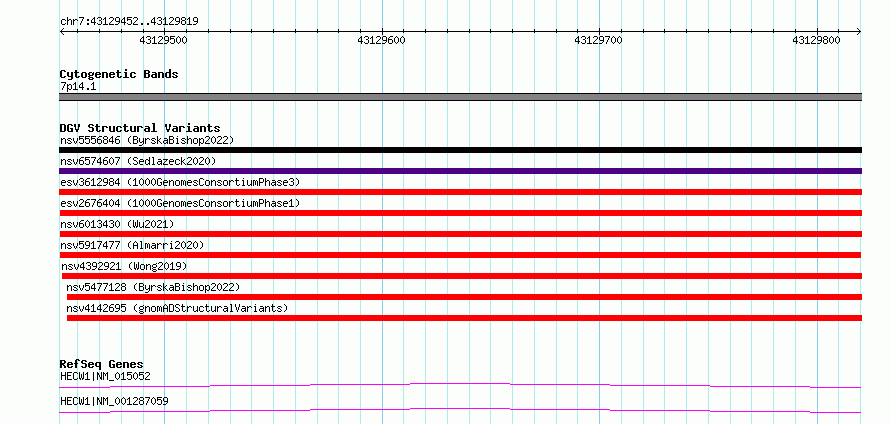
Task: Click the red bar under nsv4142695
Action: (x=464, y=318)
